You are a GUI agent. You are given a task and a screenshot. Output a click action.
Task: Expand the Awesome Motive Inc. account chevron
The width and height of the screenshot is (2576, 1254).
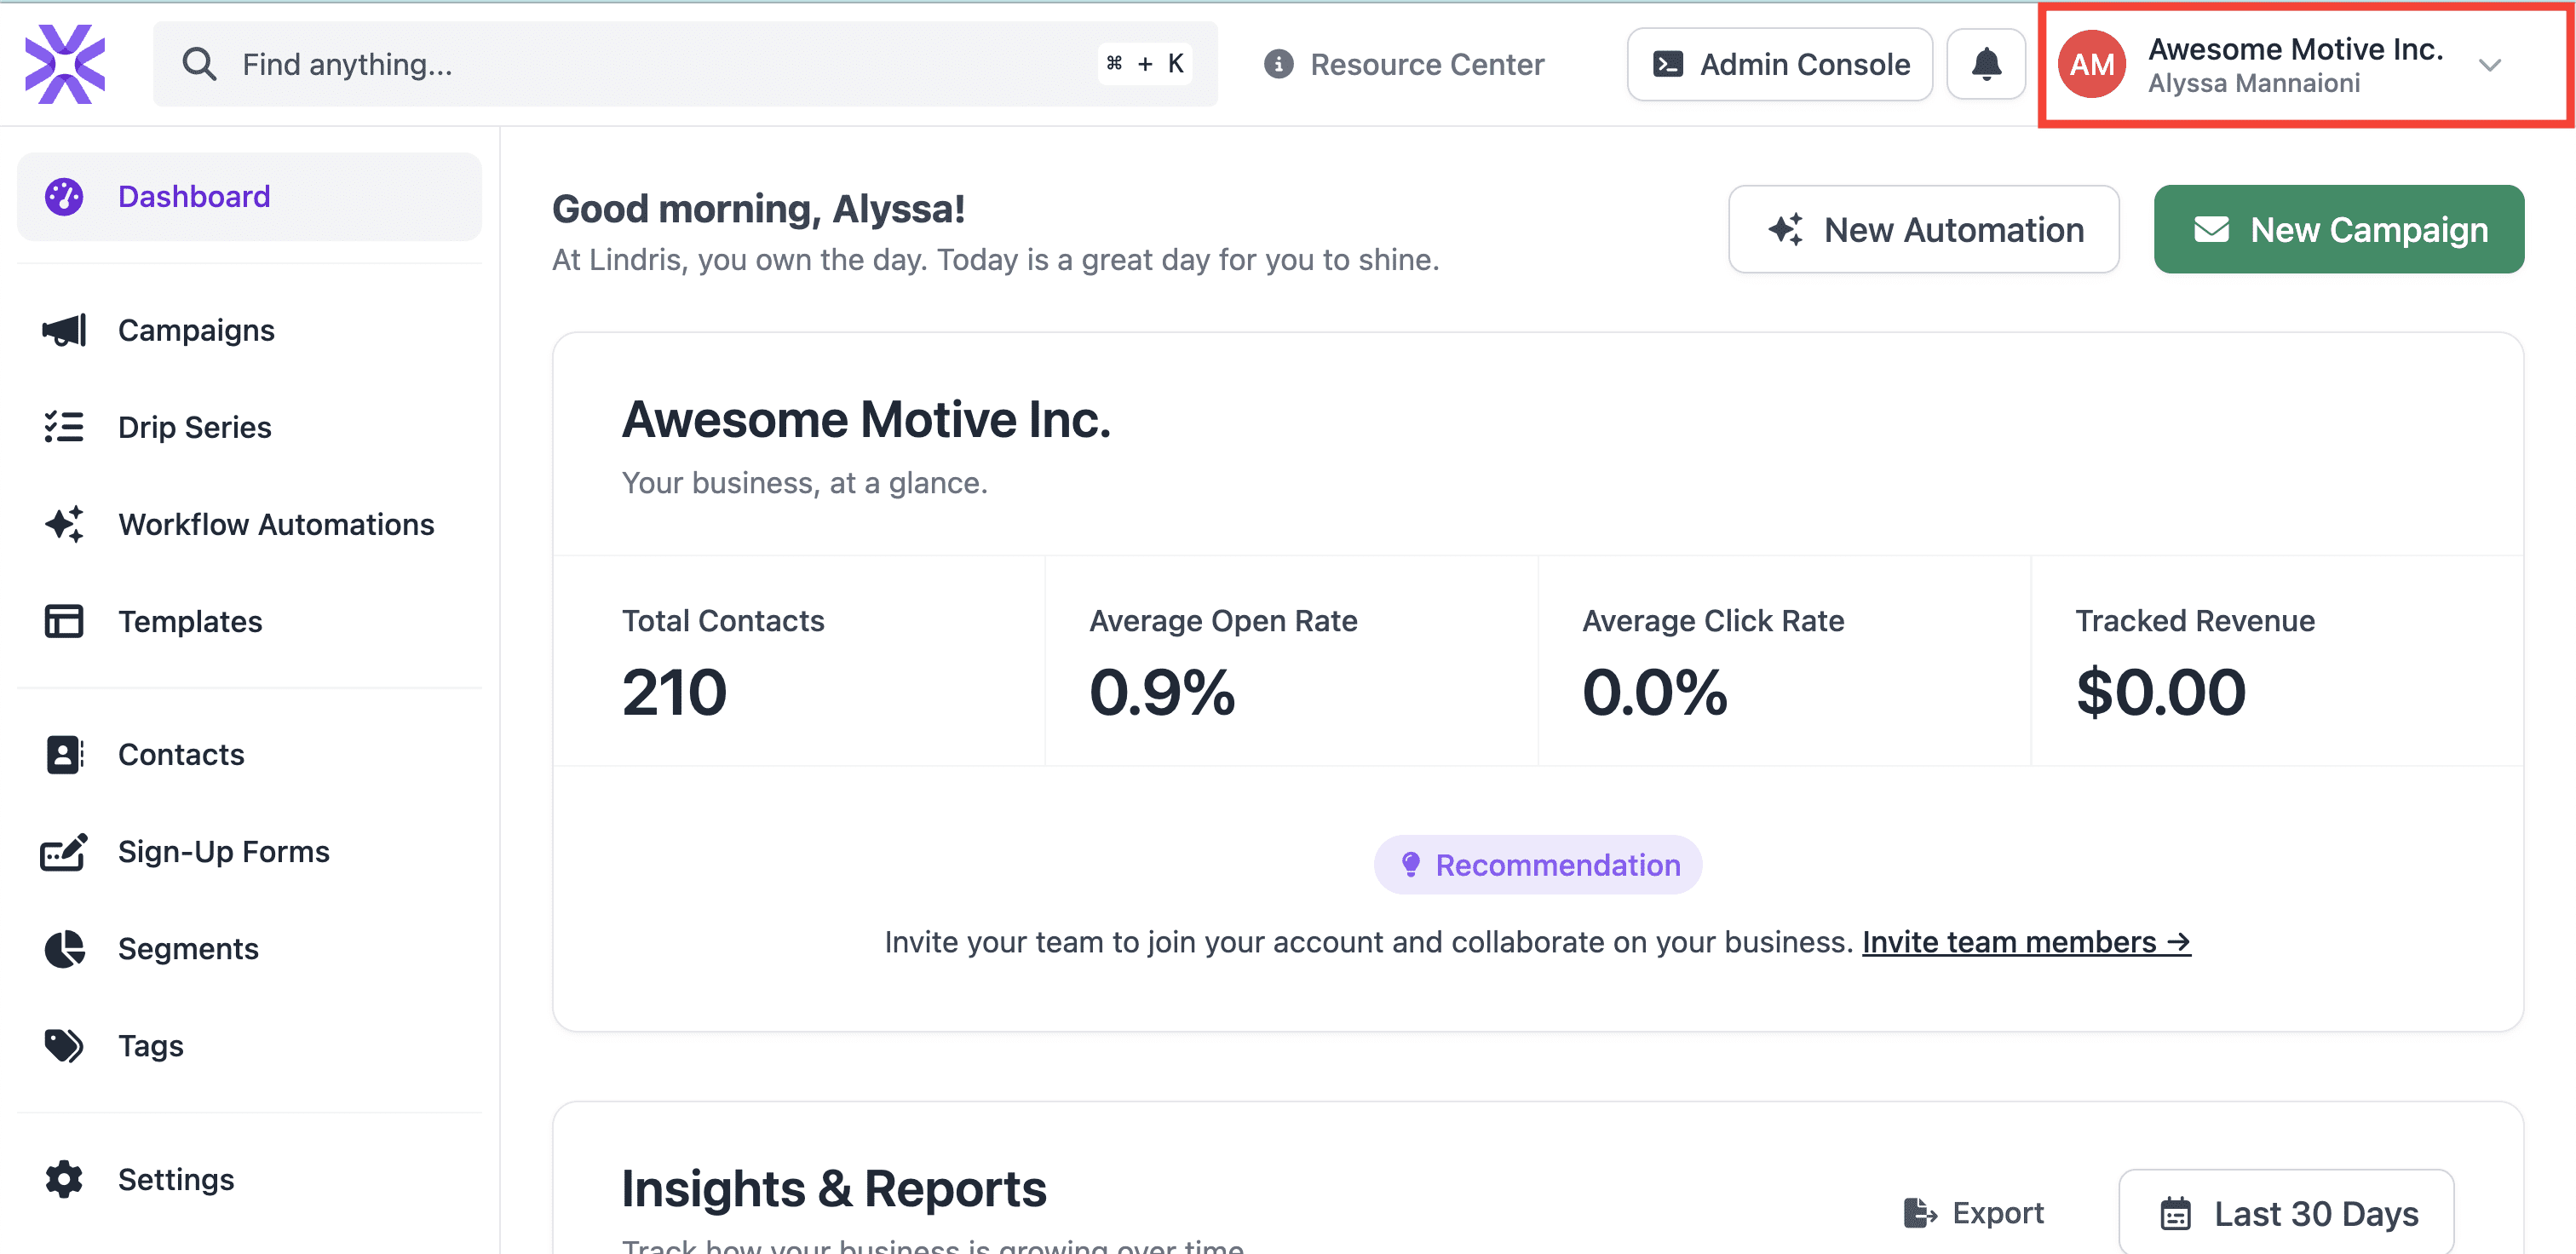point(2489,65)
